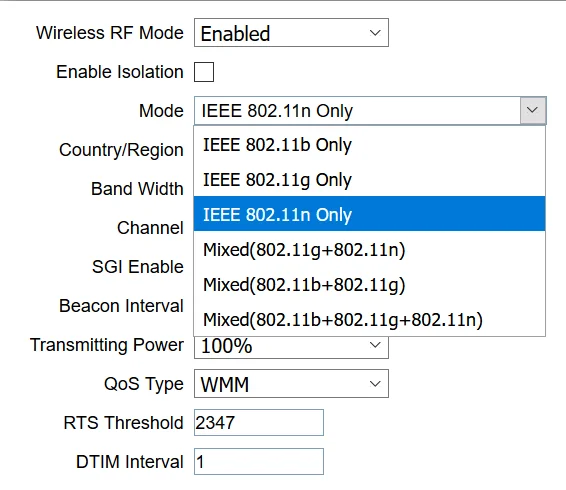Click the RTS Threshold input field
566x490 pixels.
point(259,422)
